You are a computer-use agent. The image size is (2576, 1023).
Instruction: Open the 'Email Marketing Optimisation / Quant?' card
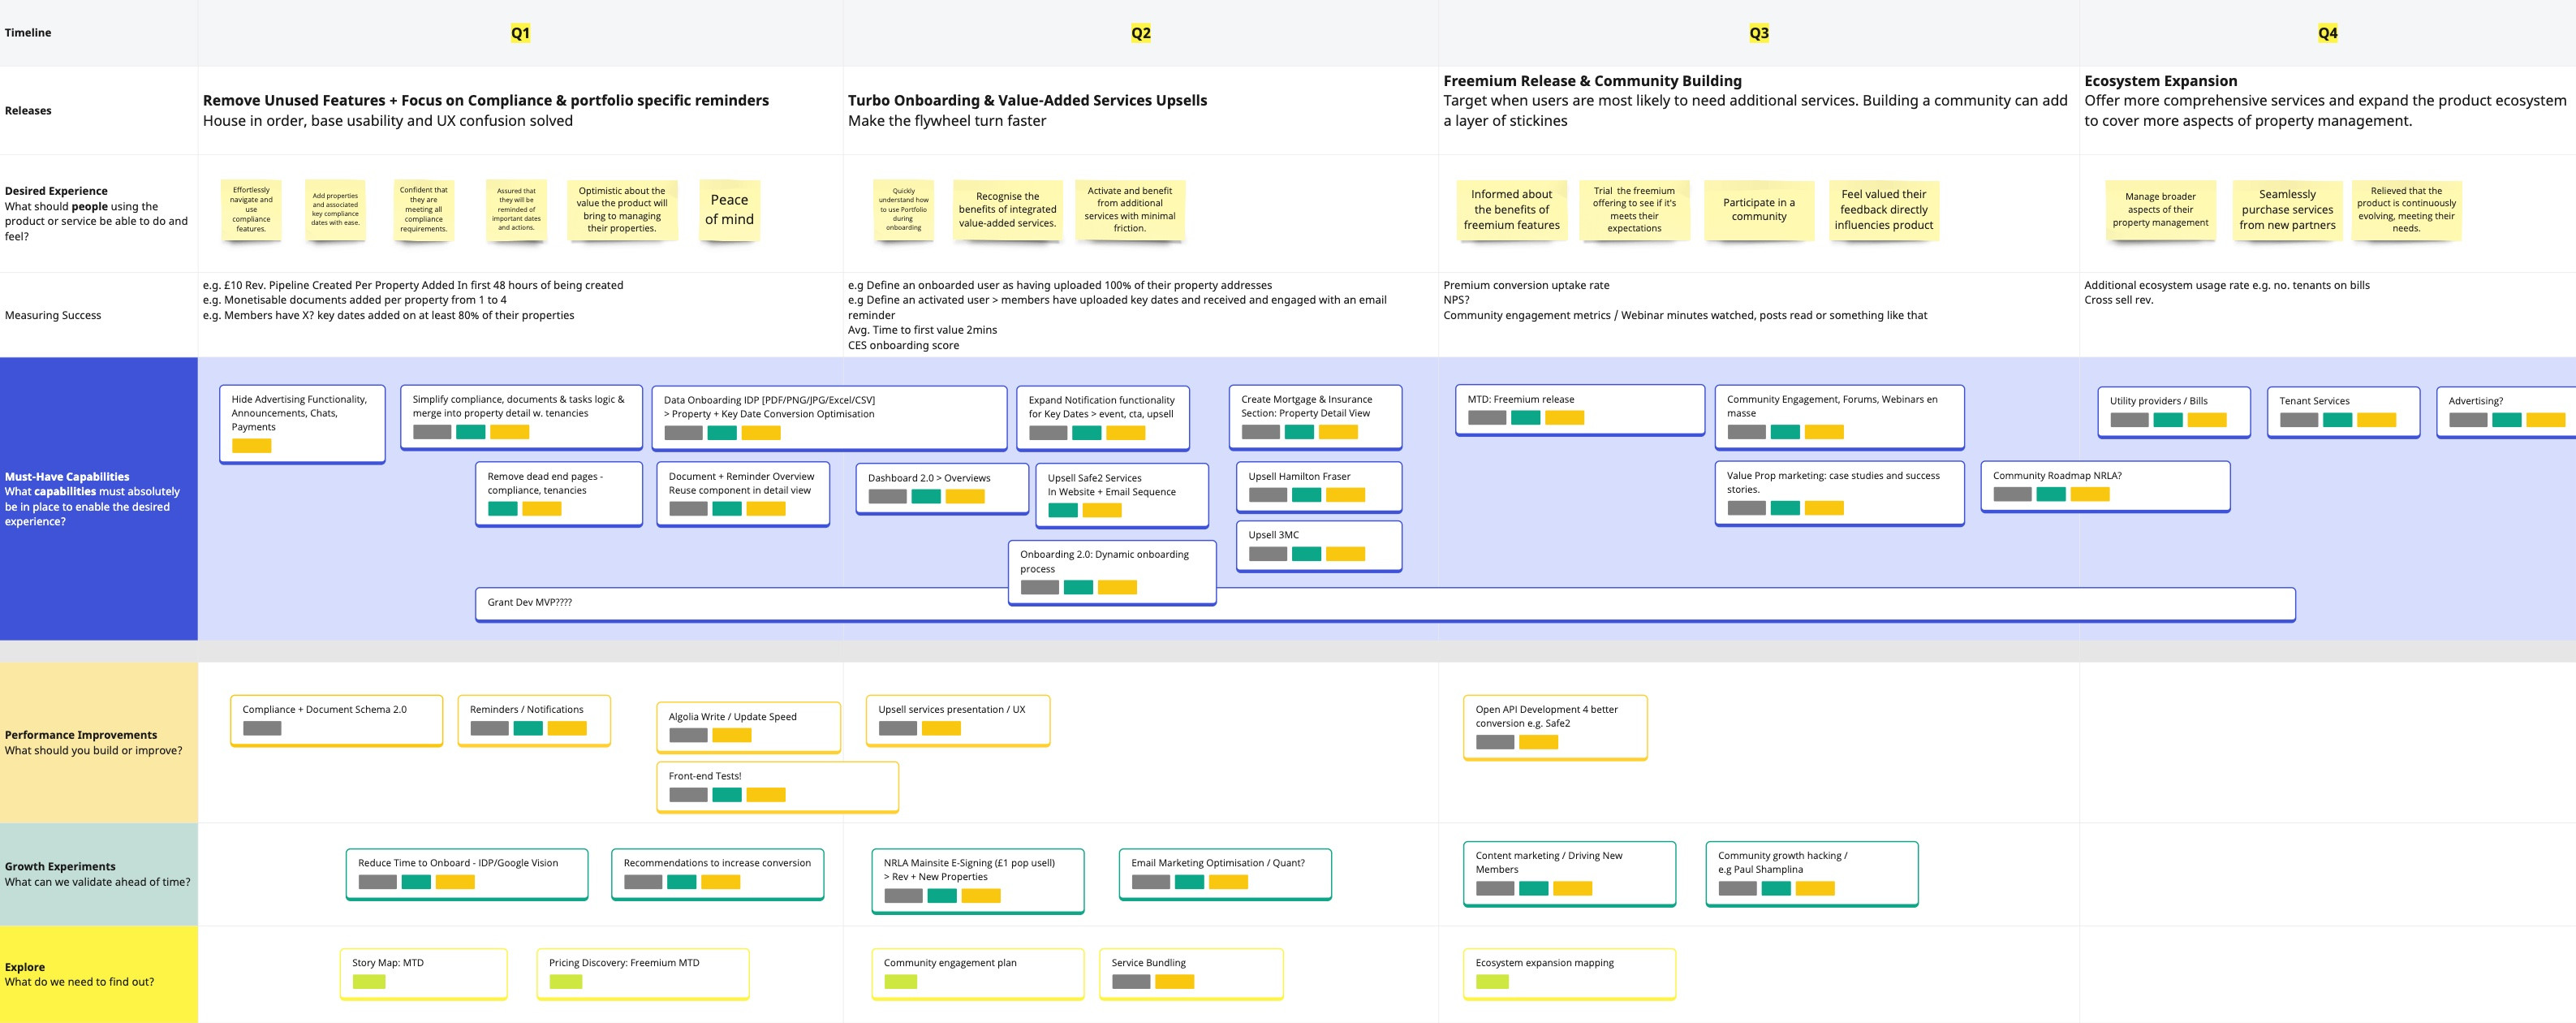pos(1225,874)
